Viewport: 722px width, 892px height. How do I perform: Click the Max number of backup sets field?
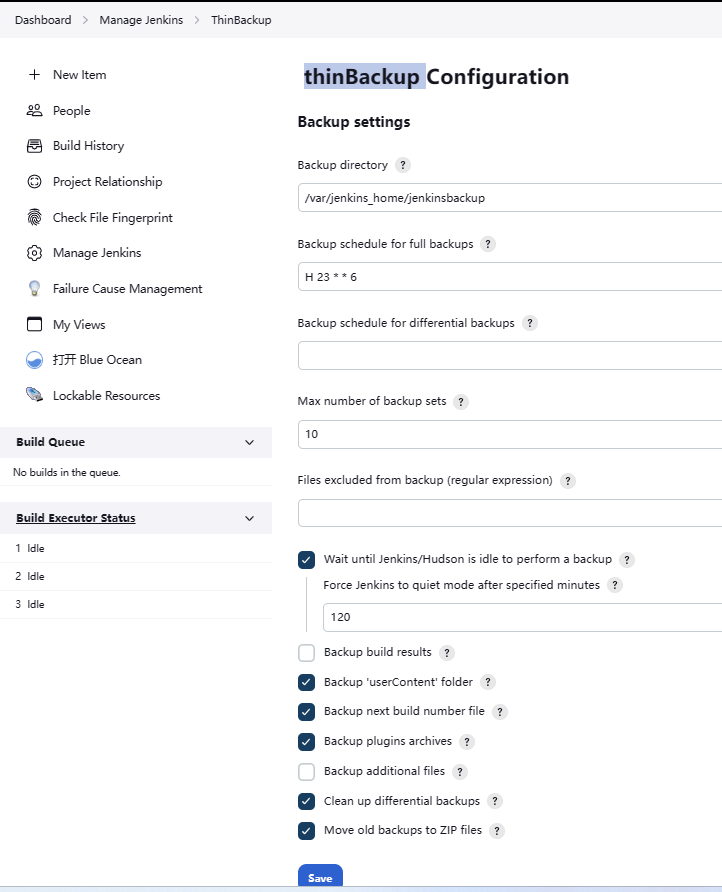[510, 435]
